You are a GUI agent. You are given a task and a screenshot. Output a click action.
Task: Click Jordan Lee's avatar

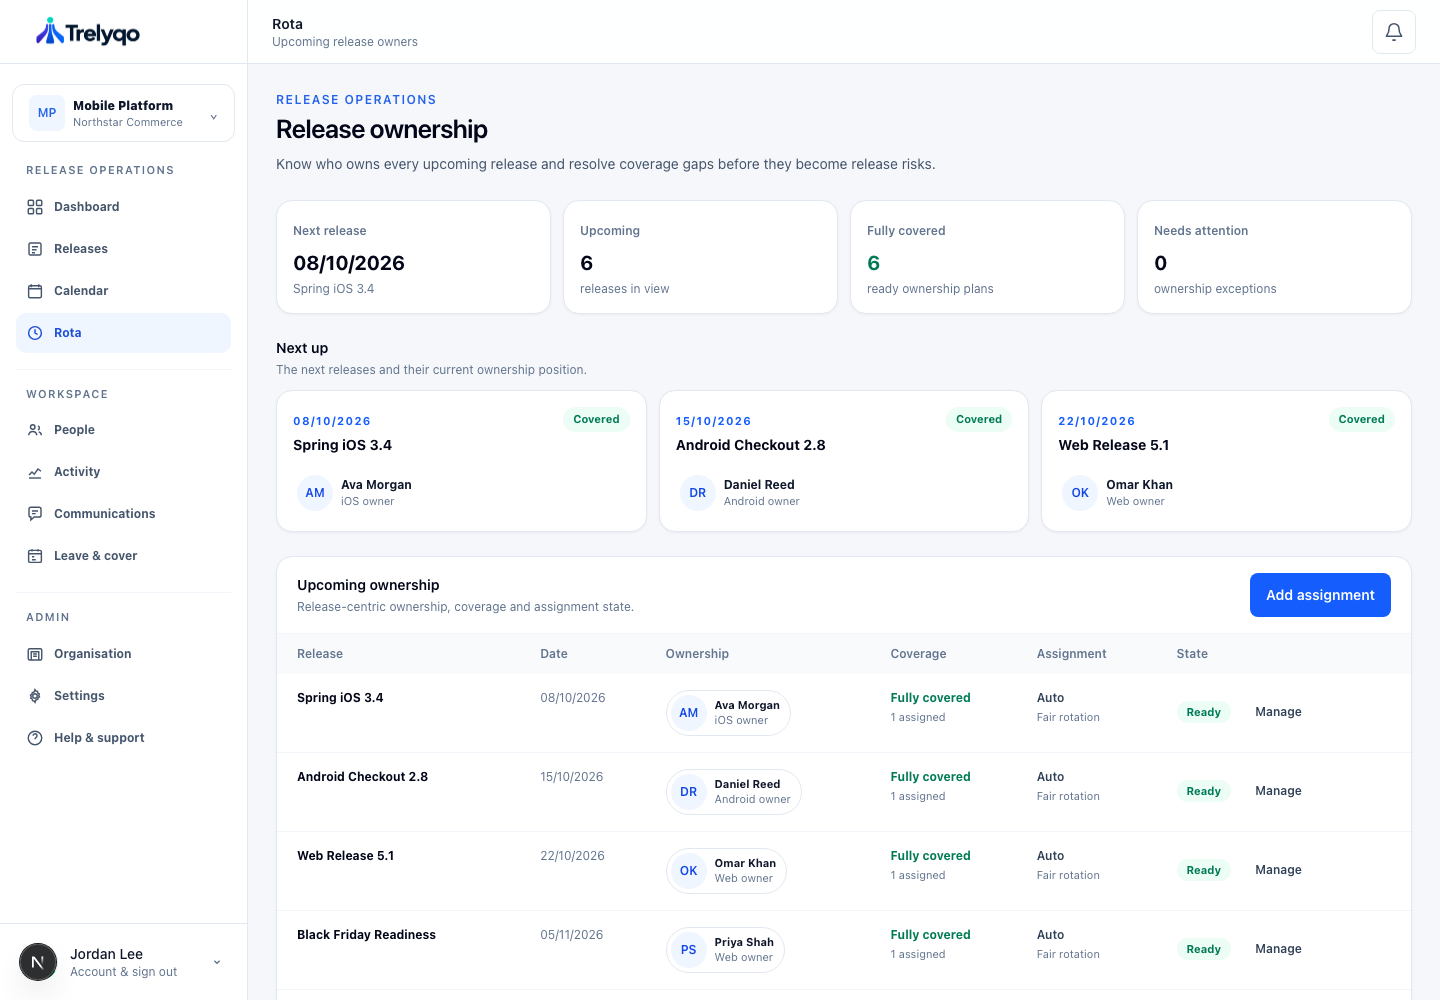38,962
